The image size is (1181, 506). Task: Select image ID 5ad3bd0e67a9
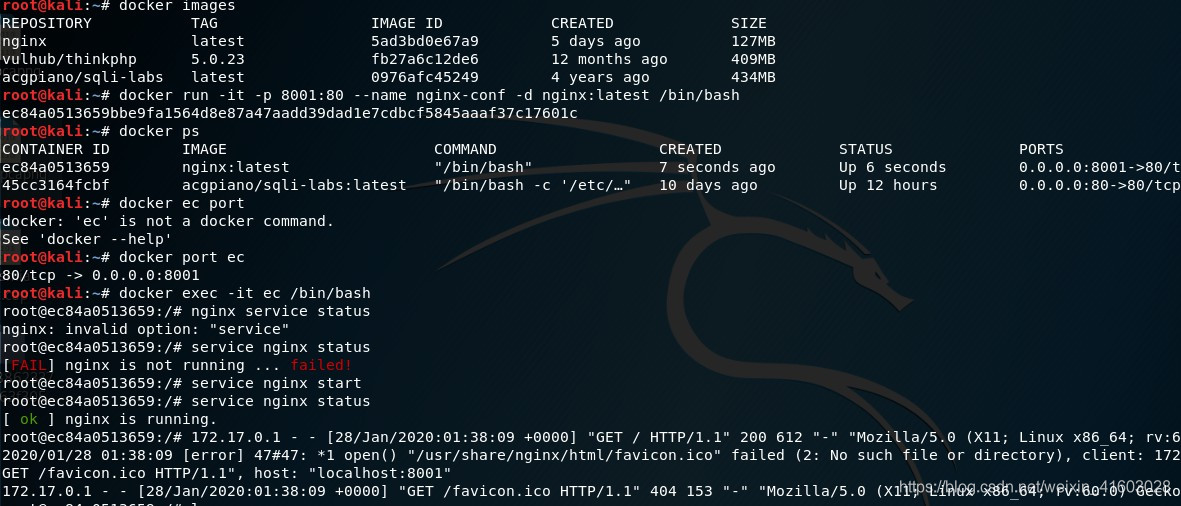point(425,41)
